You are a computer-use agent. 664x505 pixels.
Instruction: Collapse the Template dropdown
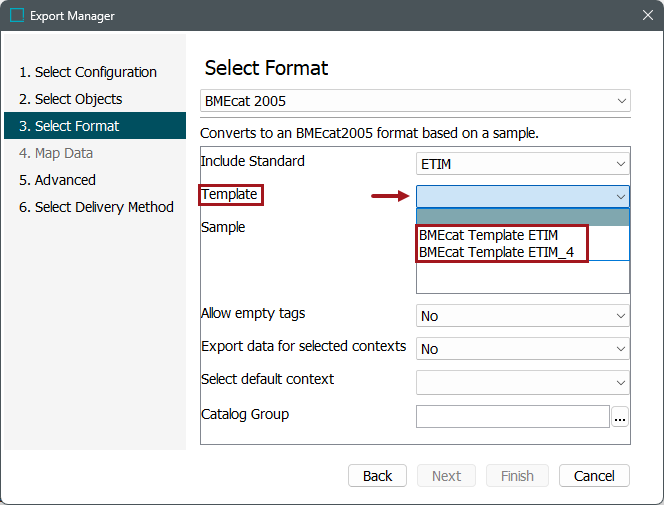click(x=621, y=196)
